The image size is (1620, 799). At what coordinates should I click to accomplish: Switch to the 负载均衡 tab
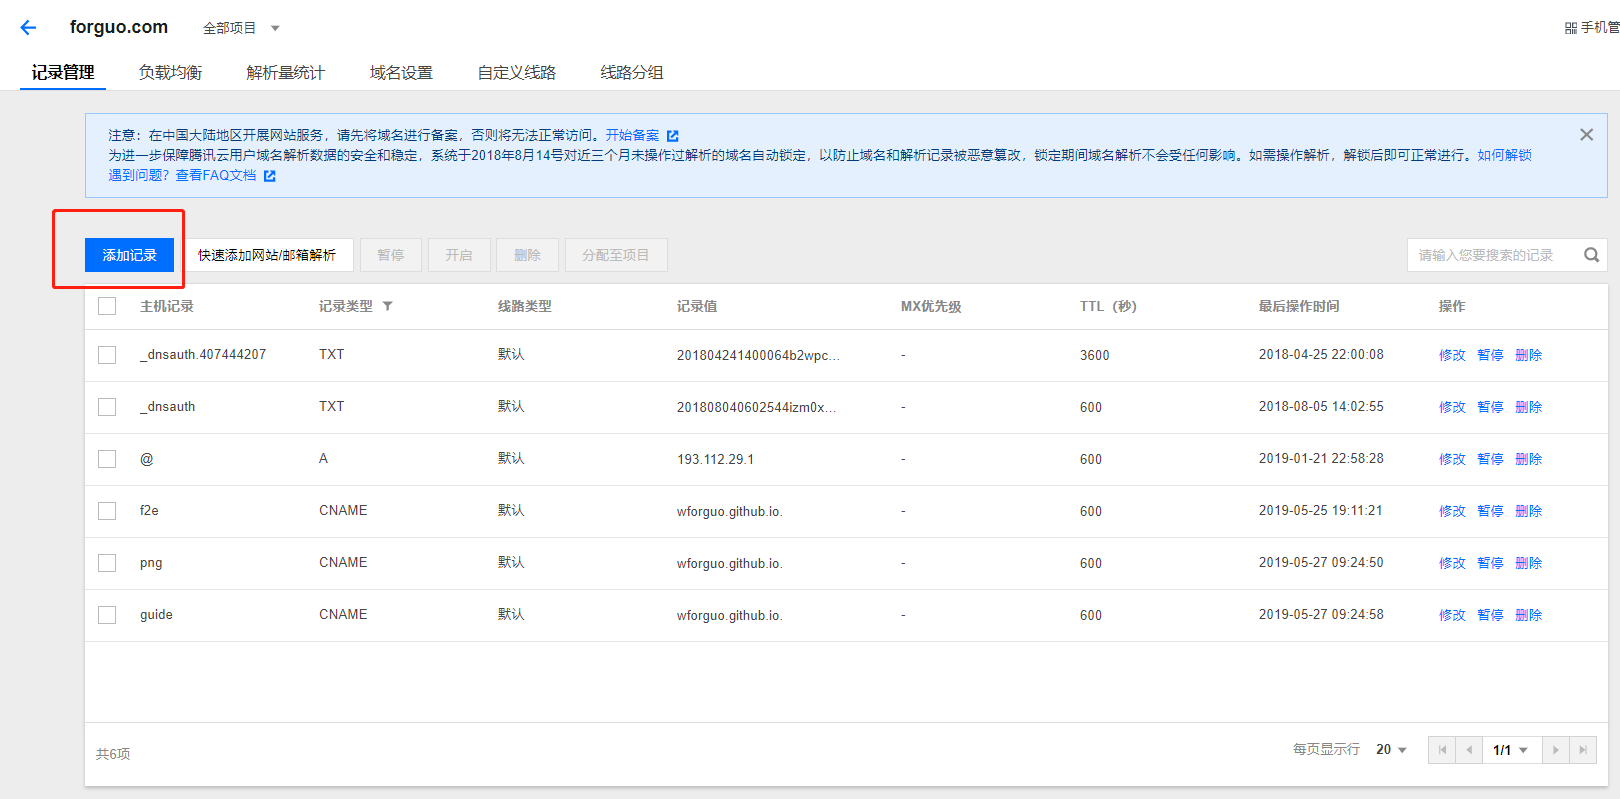[170, 72]
